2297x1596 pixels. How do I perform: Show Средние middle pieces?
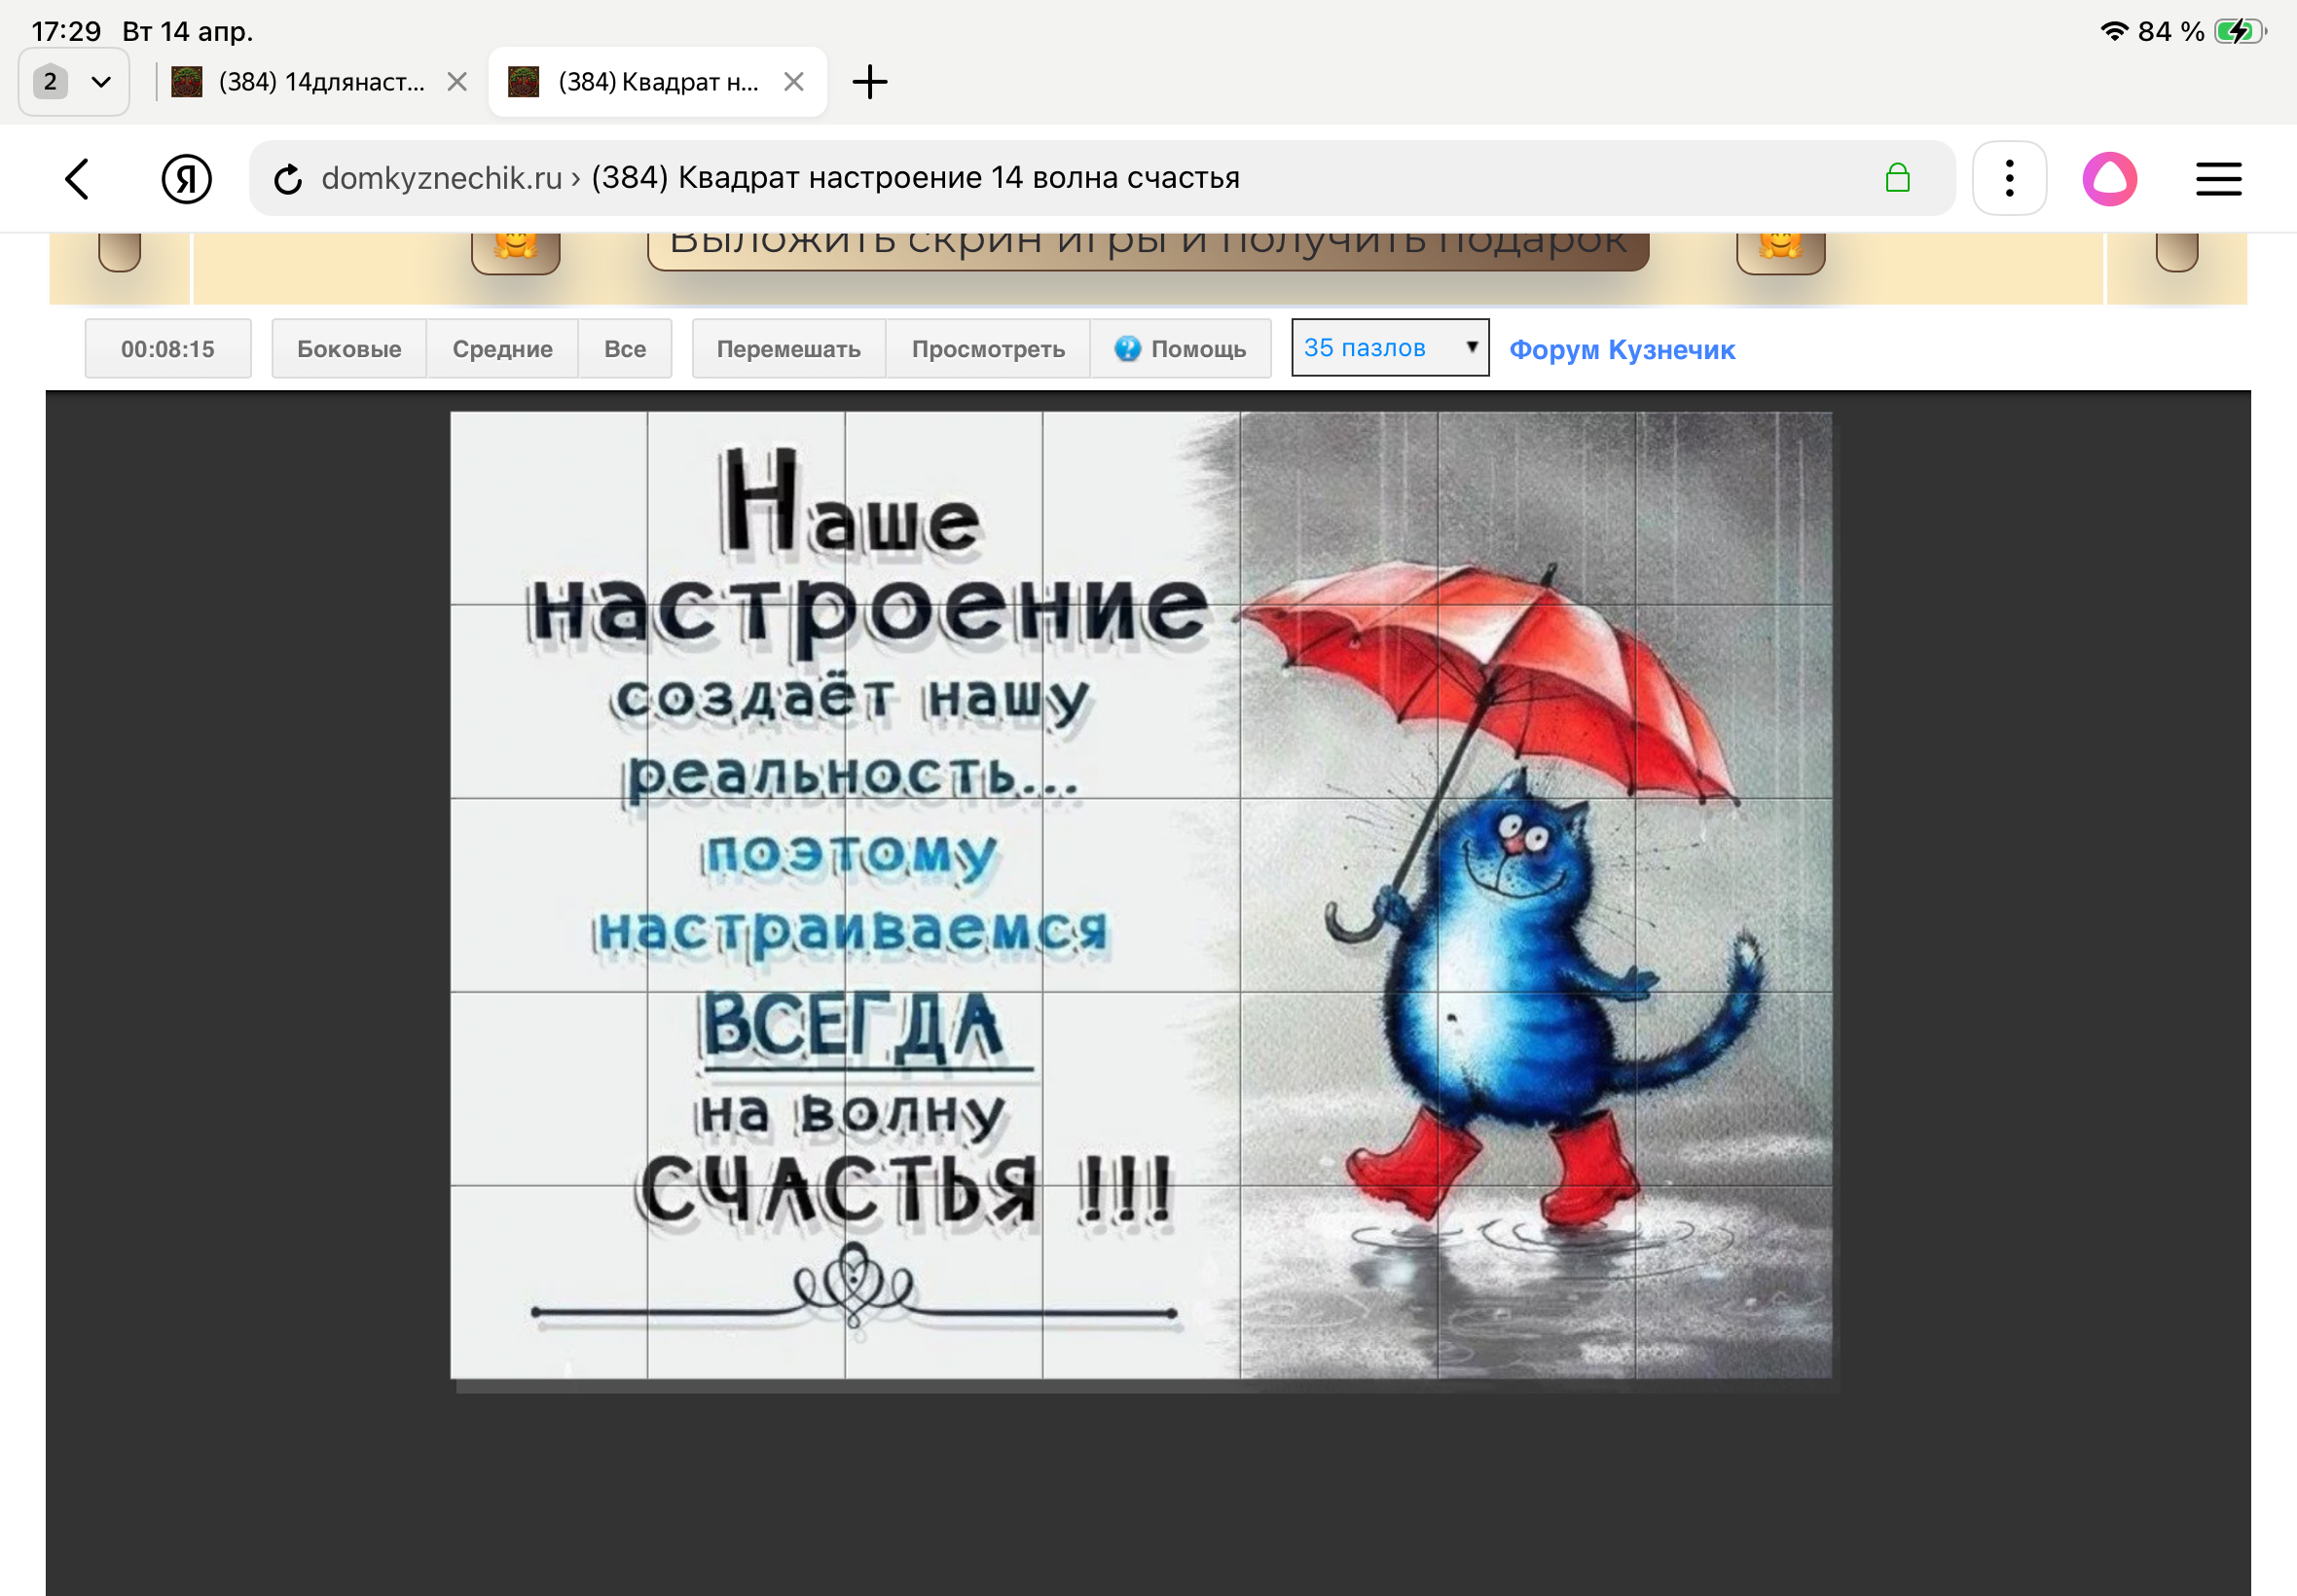pyautogui.click(x=502, y=349)
